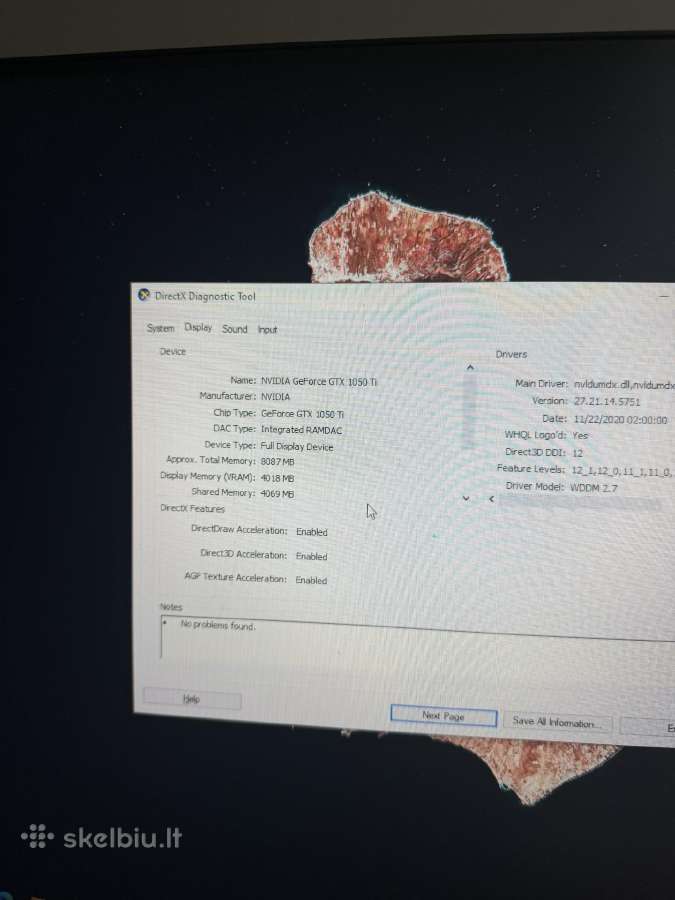The height and width of the screenshot is (900, 675).
Task: Click the Manufacturer value NVIDIA
Action: [276, 397]
